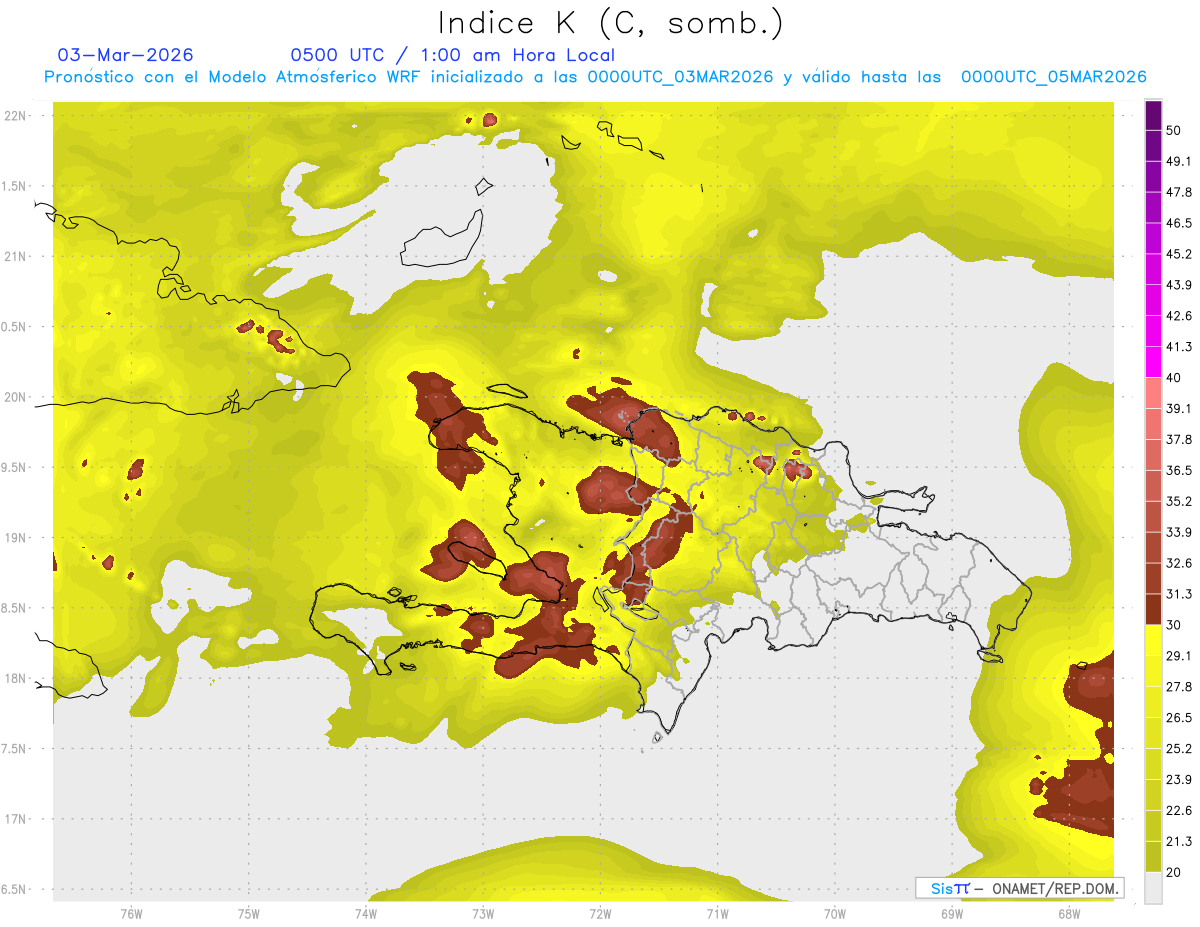1200x927 pixels.
Task: Click the colorbar value '22.6'
Action: [x=1180, y=811]
